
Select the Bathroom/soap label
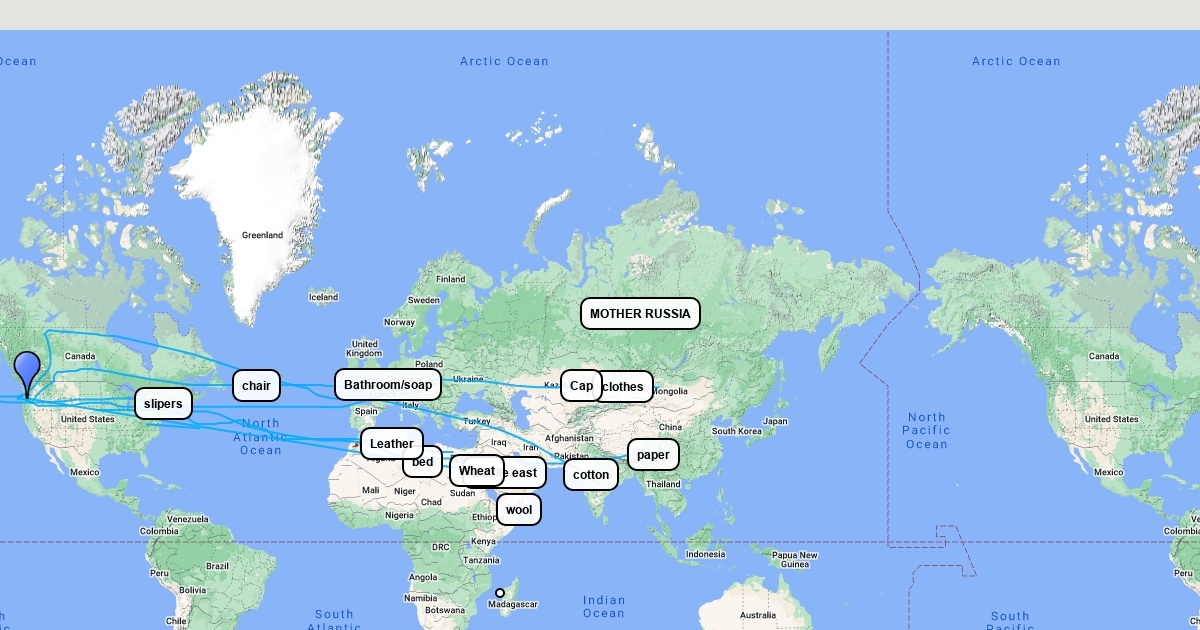(x=388, y=385)
